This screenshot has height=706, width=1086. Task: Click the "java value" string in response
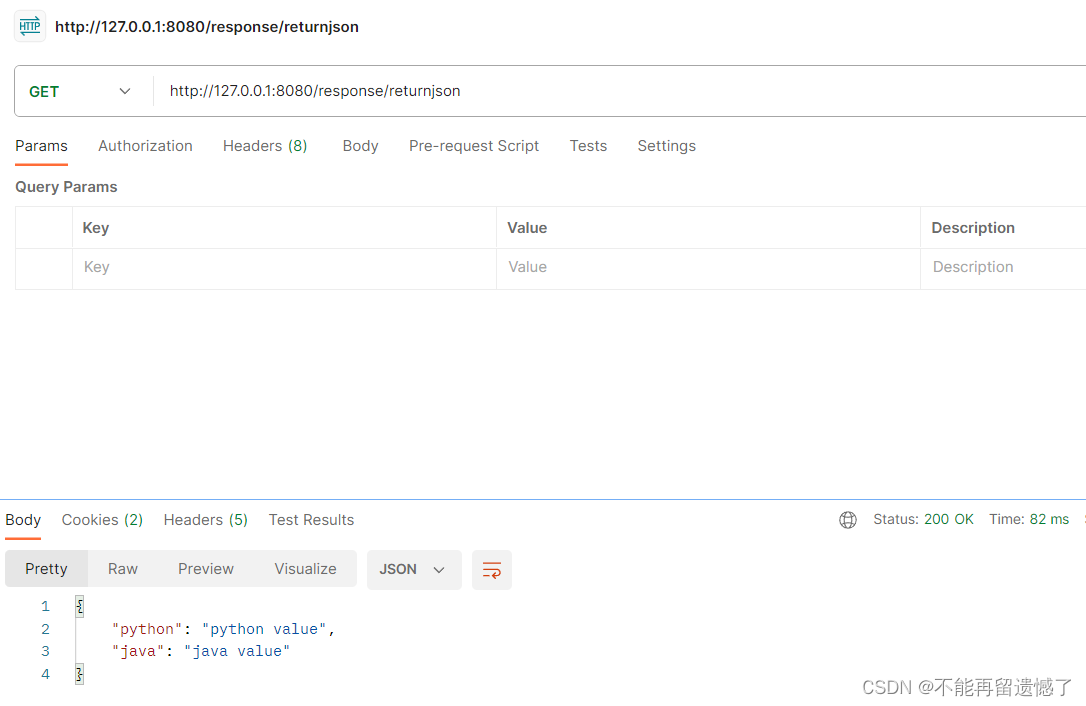(x=237, y=651)
